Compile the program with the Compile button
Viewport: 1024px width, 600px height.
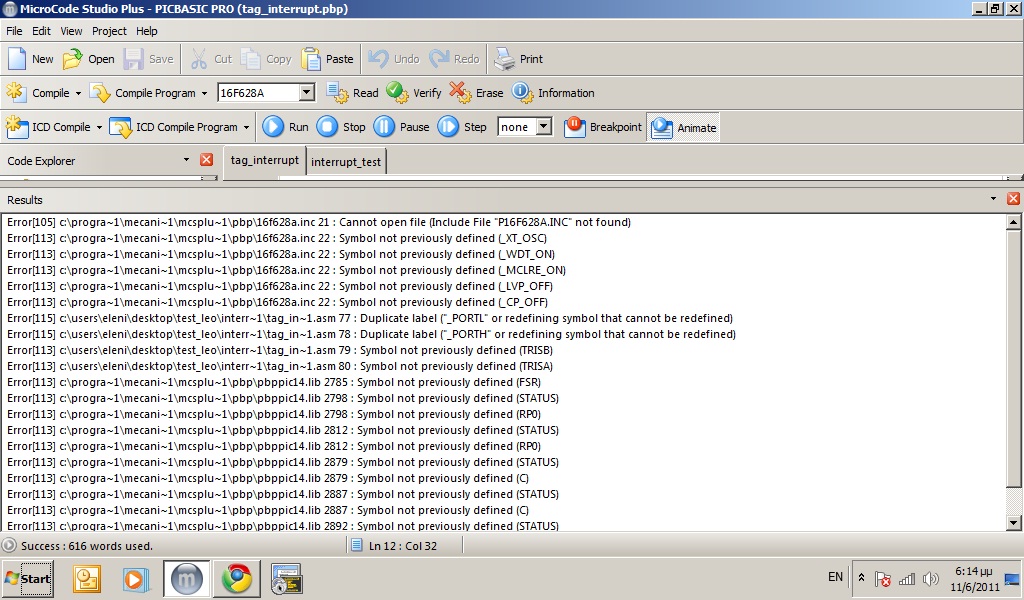tap(38, 93)
